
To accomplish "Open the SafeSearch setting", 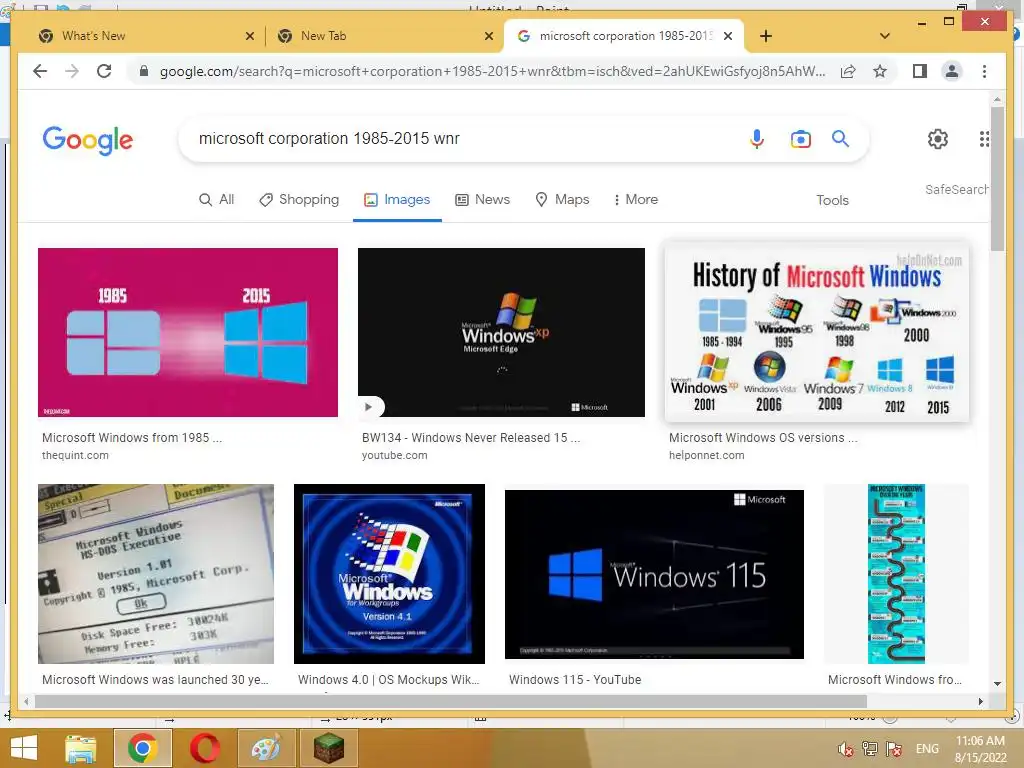I will click(956, 189).
